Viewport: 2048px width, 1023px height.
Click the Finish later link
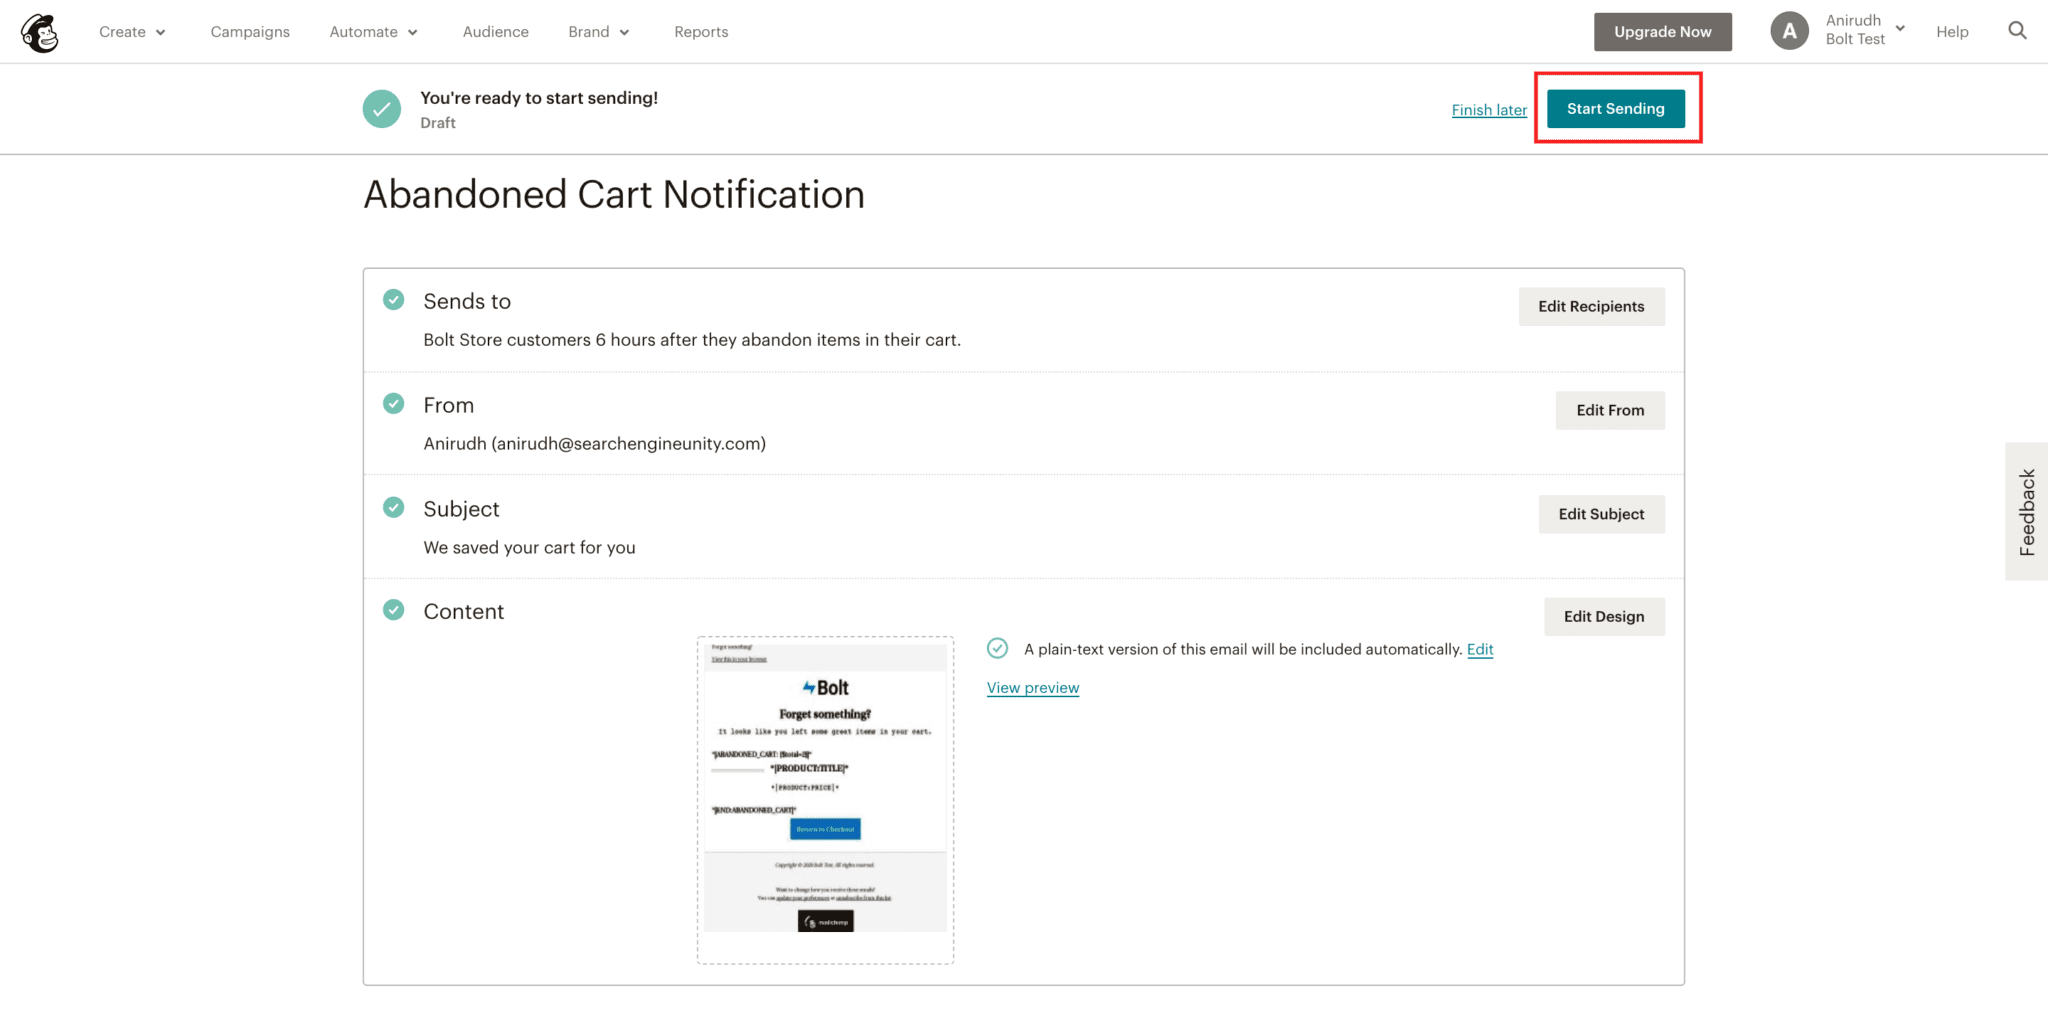[x=1489, y=110]
